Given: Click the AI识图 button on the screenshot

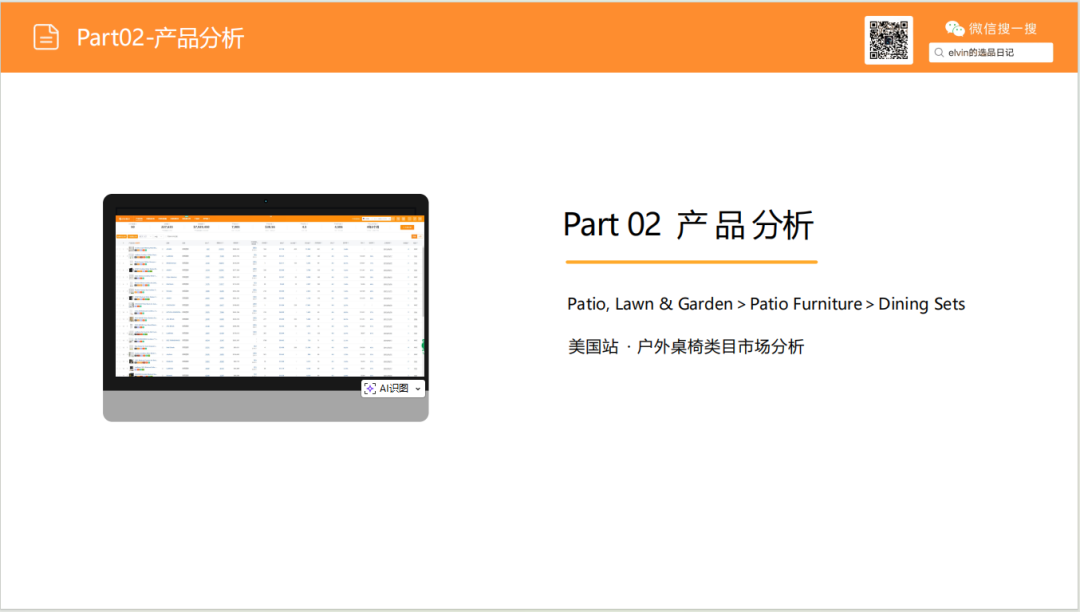Looking at the screenshot, I should pyautogui.click(x=393, y=388).
